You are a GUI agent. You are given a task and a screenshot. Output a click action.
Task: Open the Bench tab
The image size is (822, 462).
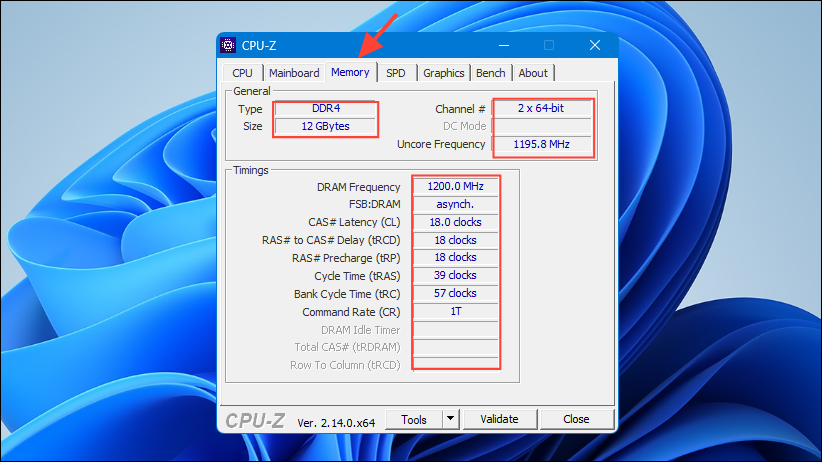491,73
